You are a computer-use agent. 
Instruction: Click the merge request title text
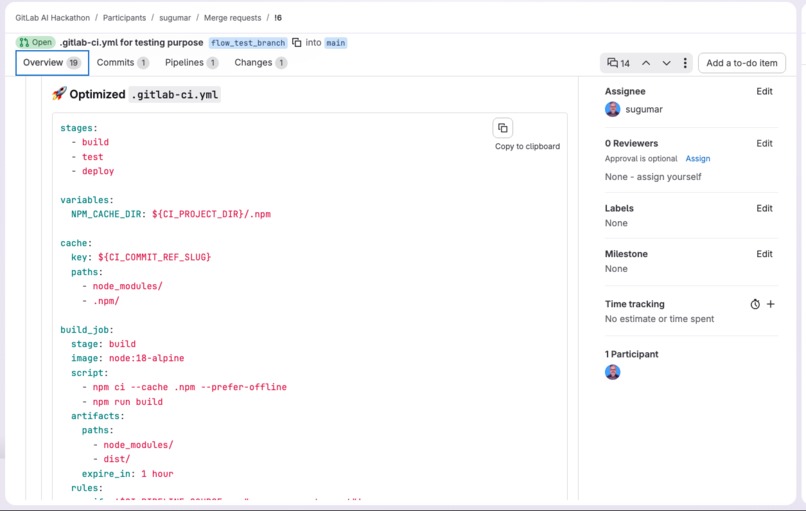point(131,43)
